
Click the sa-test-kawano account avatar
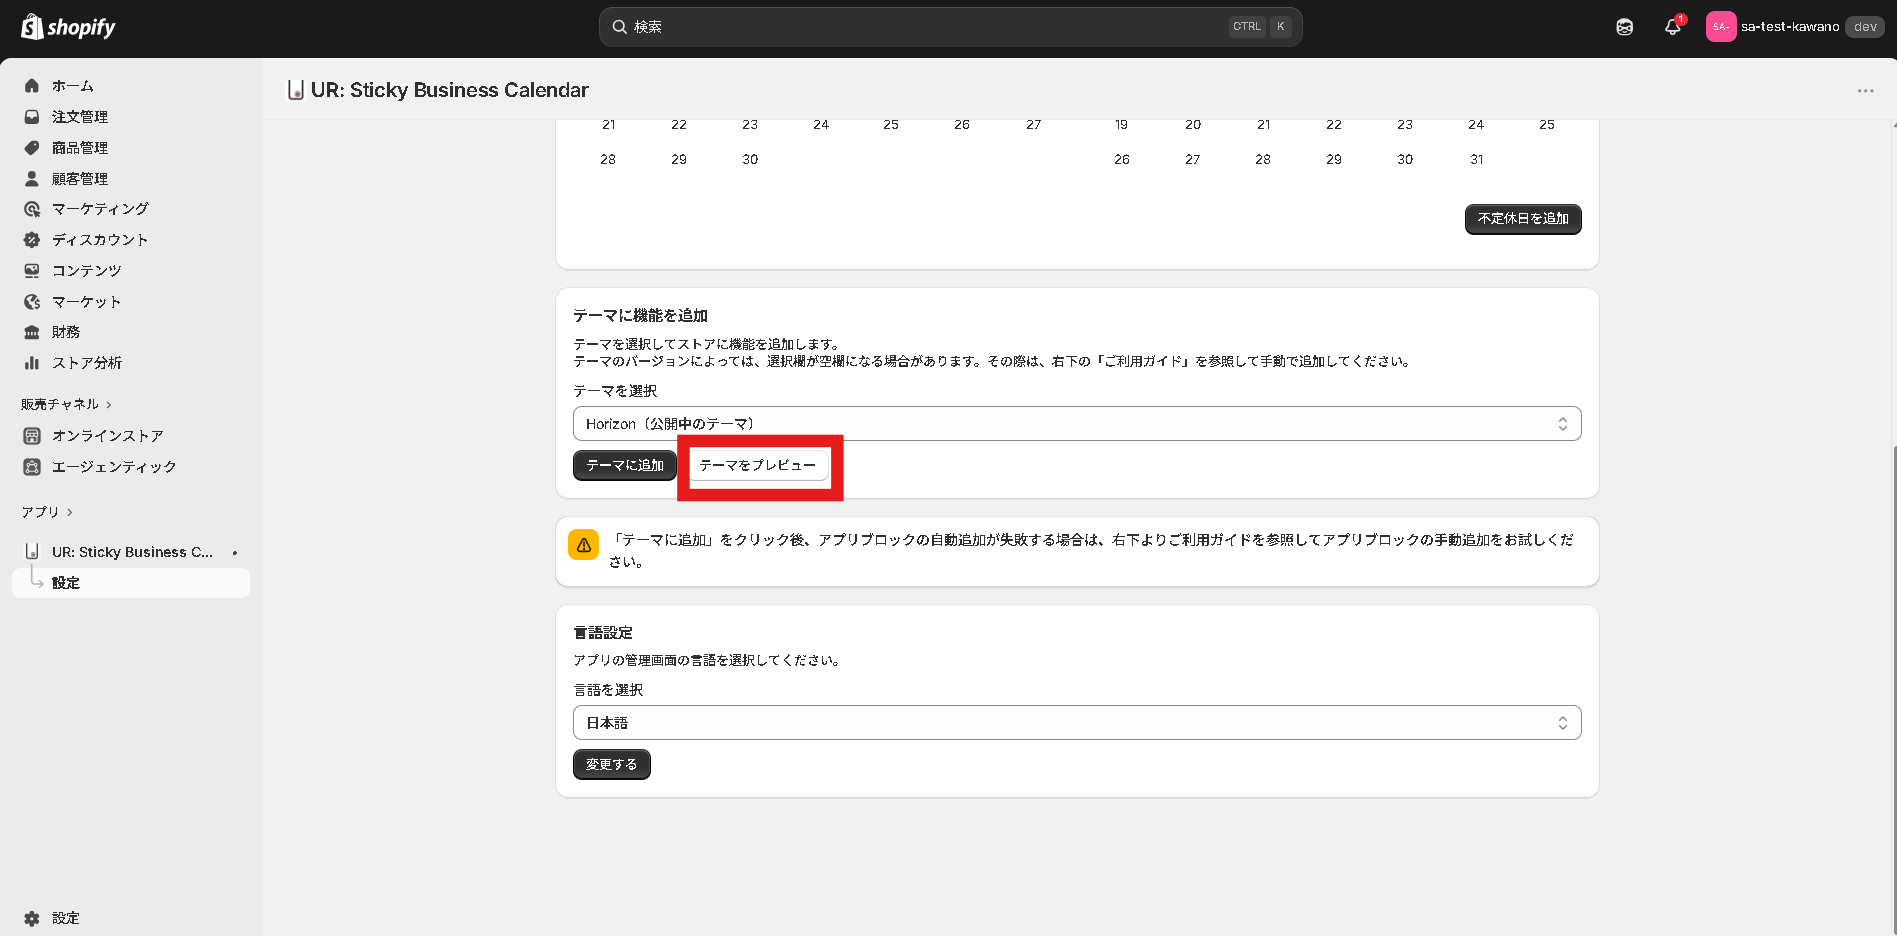coord(1720,27)
